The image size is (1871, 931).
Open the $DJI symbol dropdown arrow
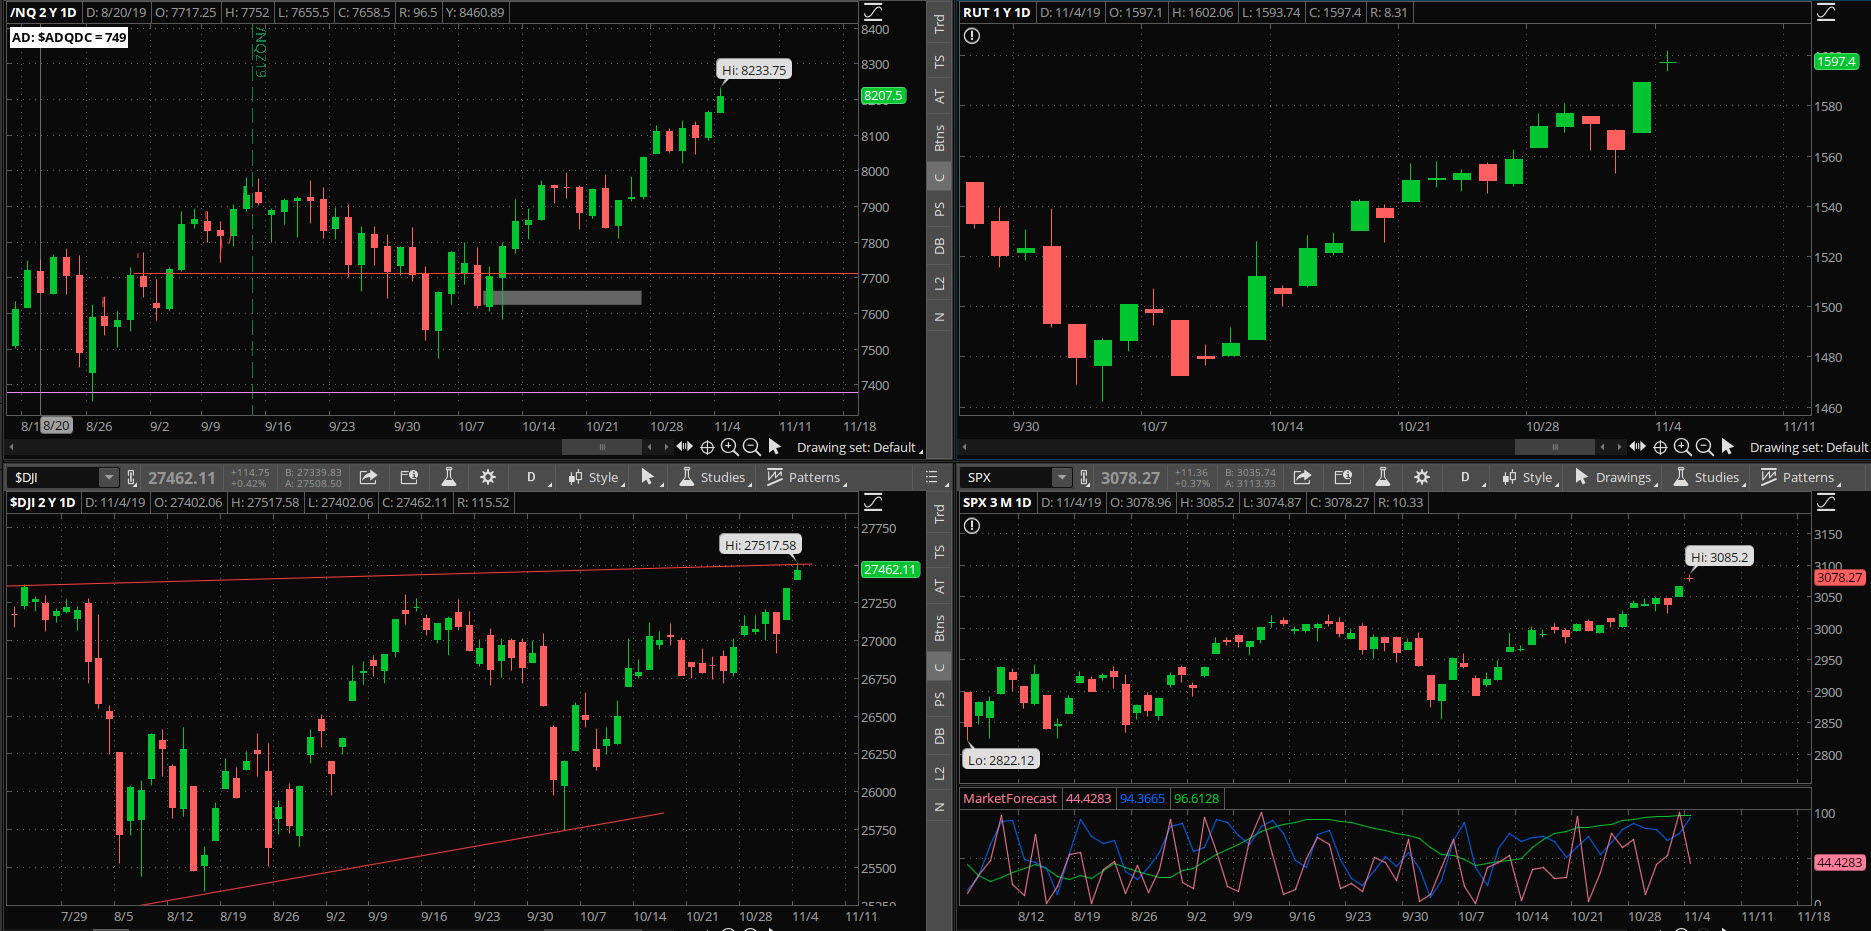click(x=108, y=477)
